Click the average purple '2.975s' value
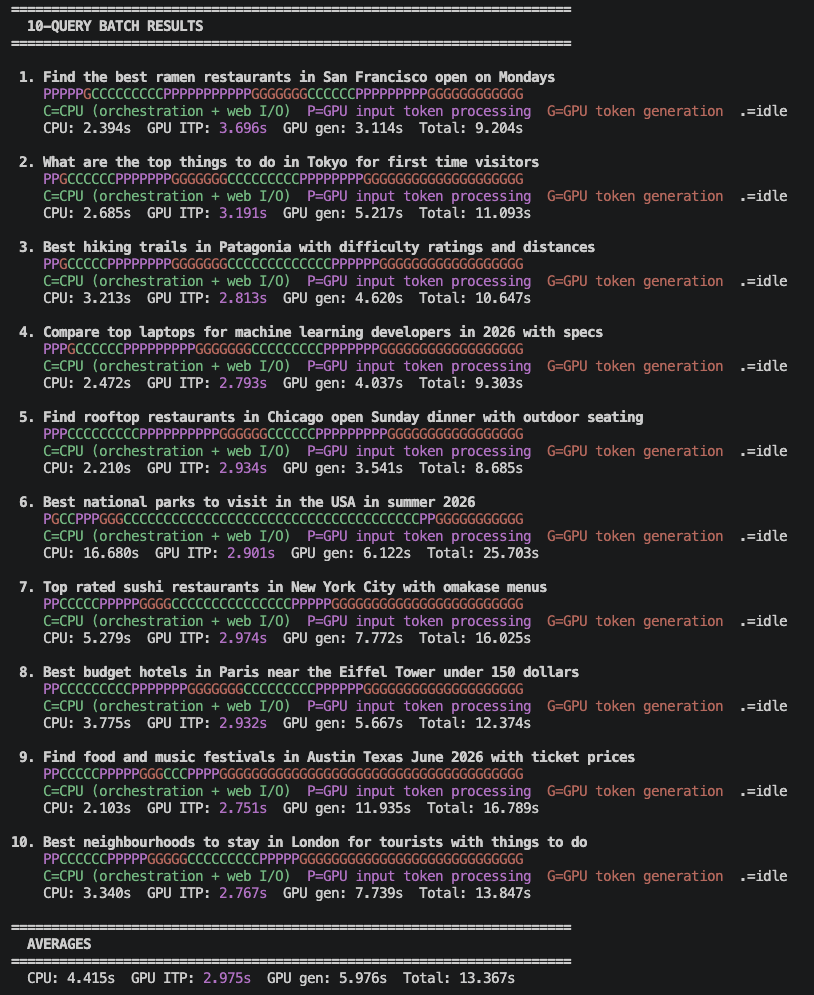 (x=227, y=979)
